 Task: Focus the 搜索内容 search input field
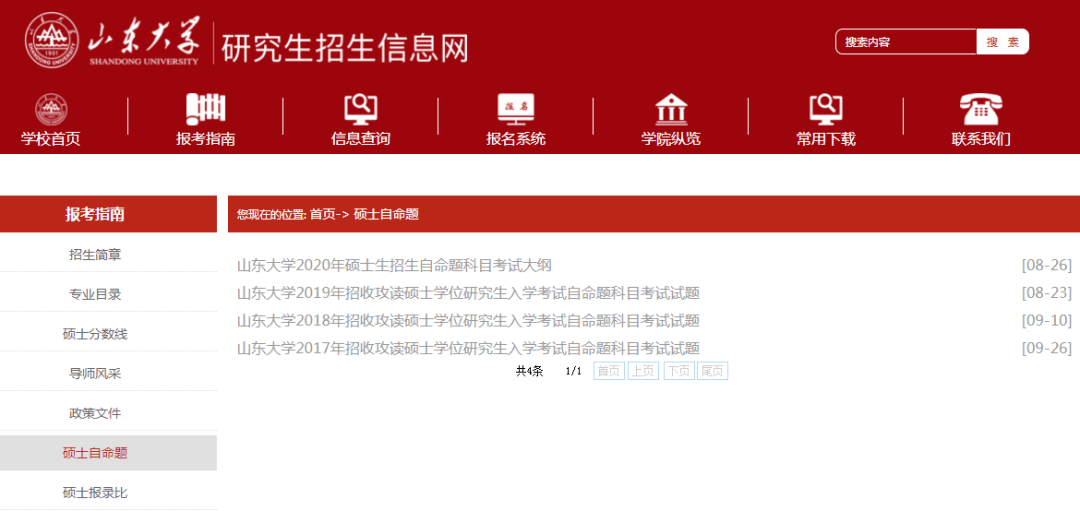[906, 42]
